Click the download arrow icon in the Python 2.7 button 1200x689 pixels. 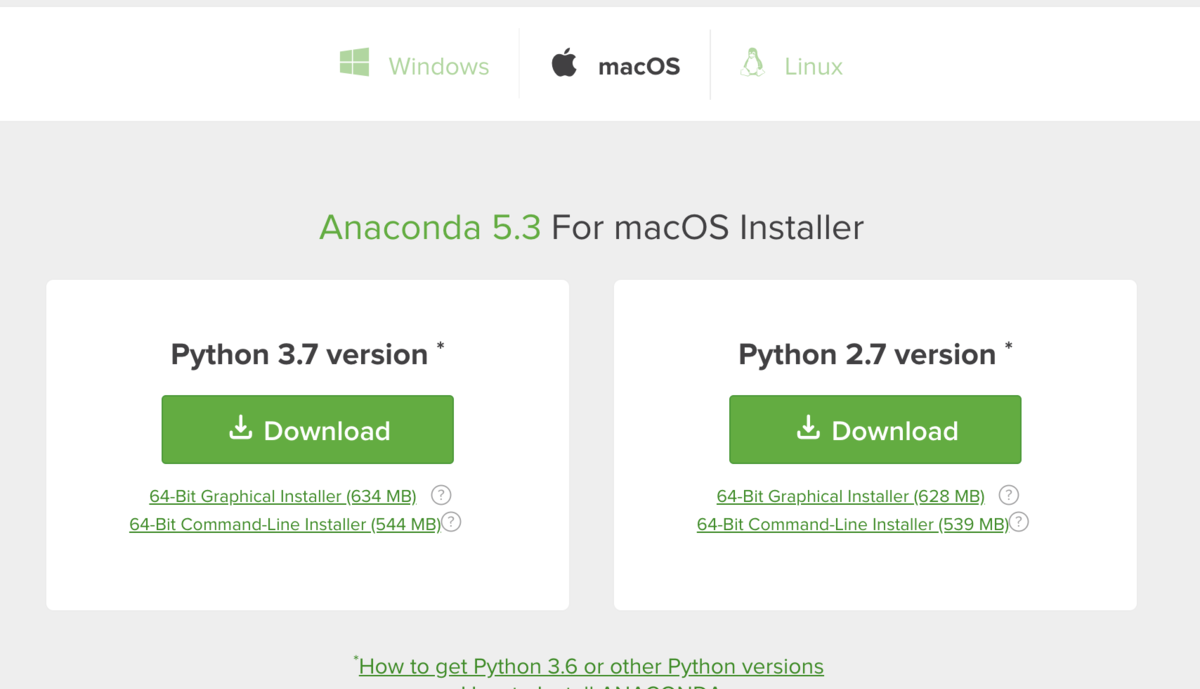point(808,428)
